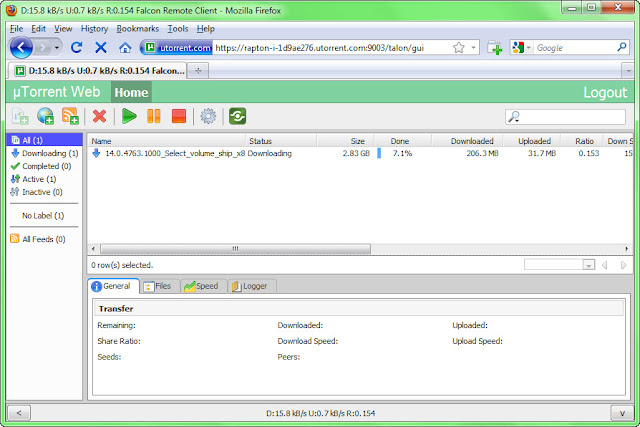This screenshot has width=640, height=427.
Task: Open the back/forward history dropdown arrow
Action: tap(57, 48)
